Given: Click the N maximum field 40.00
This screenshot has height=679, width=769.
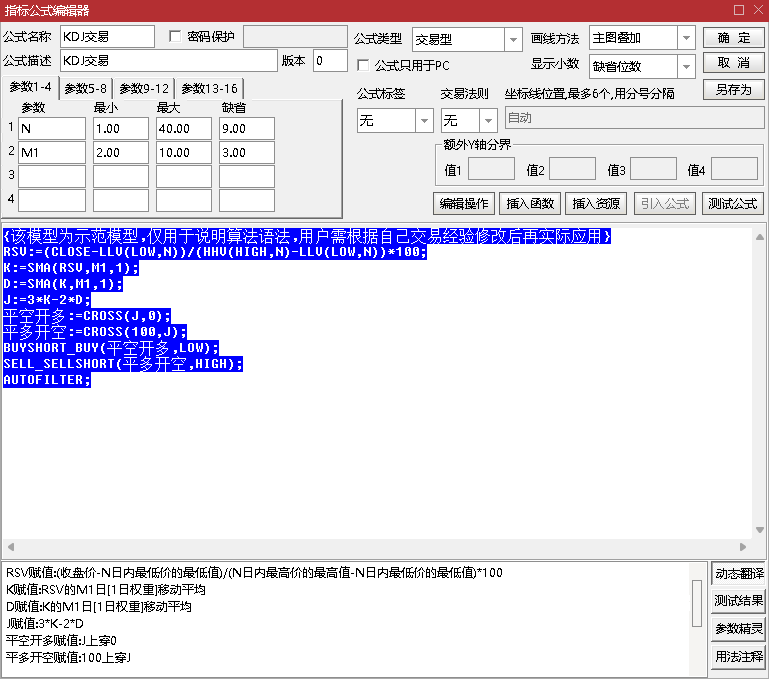Looking at the screenshot, I should click(x=184, y=129).
